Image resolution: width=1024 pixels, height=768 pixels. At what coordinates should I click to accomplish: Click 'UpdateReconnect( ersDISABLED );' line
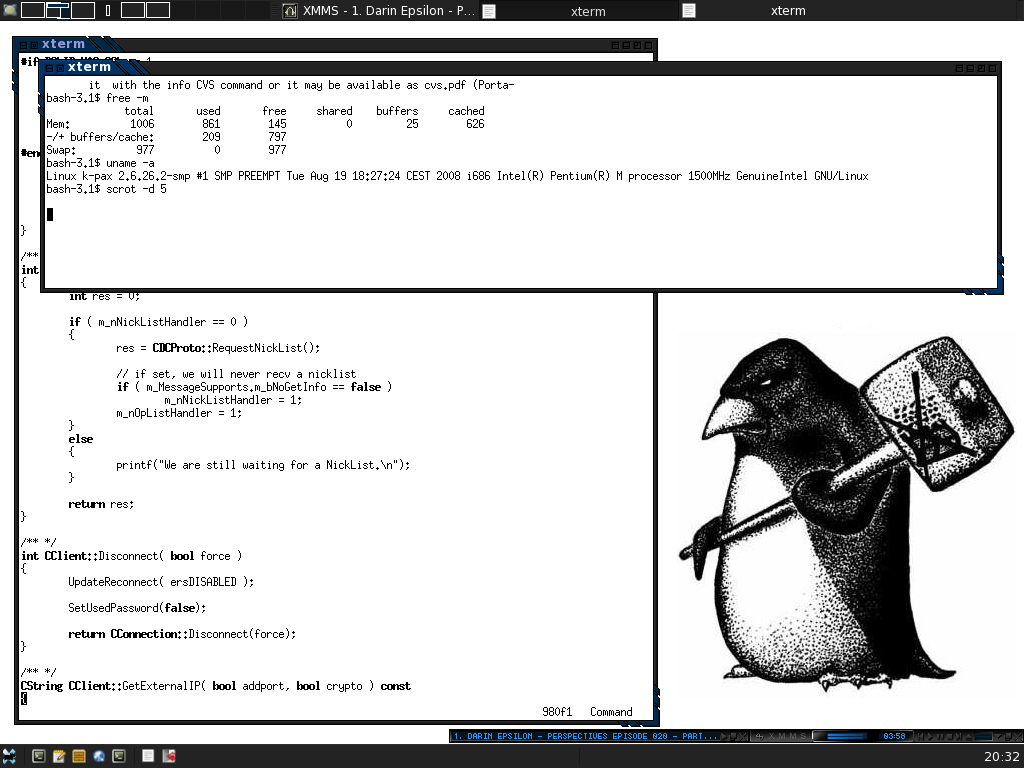161,581
